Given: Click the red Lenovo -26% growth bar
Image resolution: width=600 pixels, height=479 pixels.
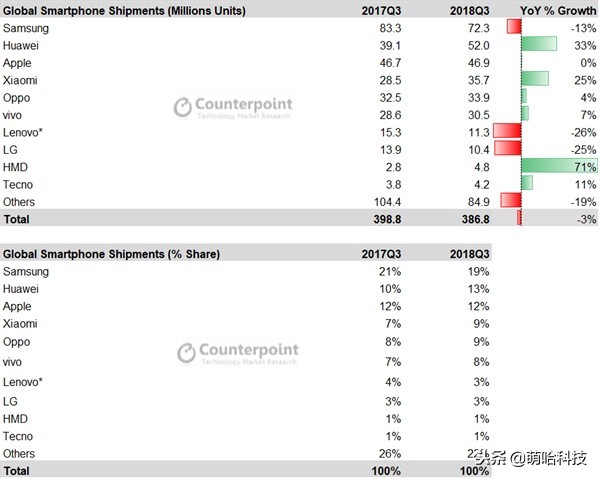Looking at the screenshot, I should (506, 131).
